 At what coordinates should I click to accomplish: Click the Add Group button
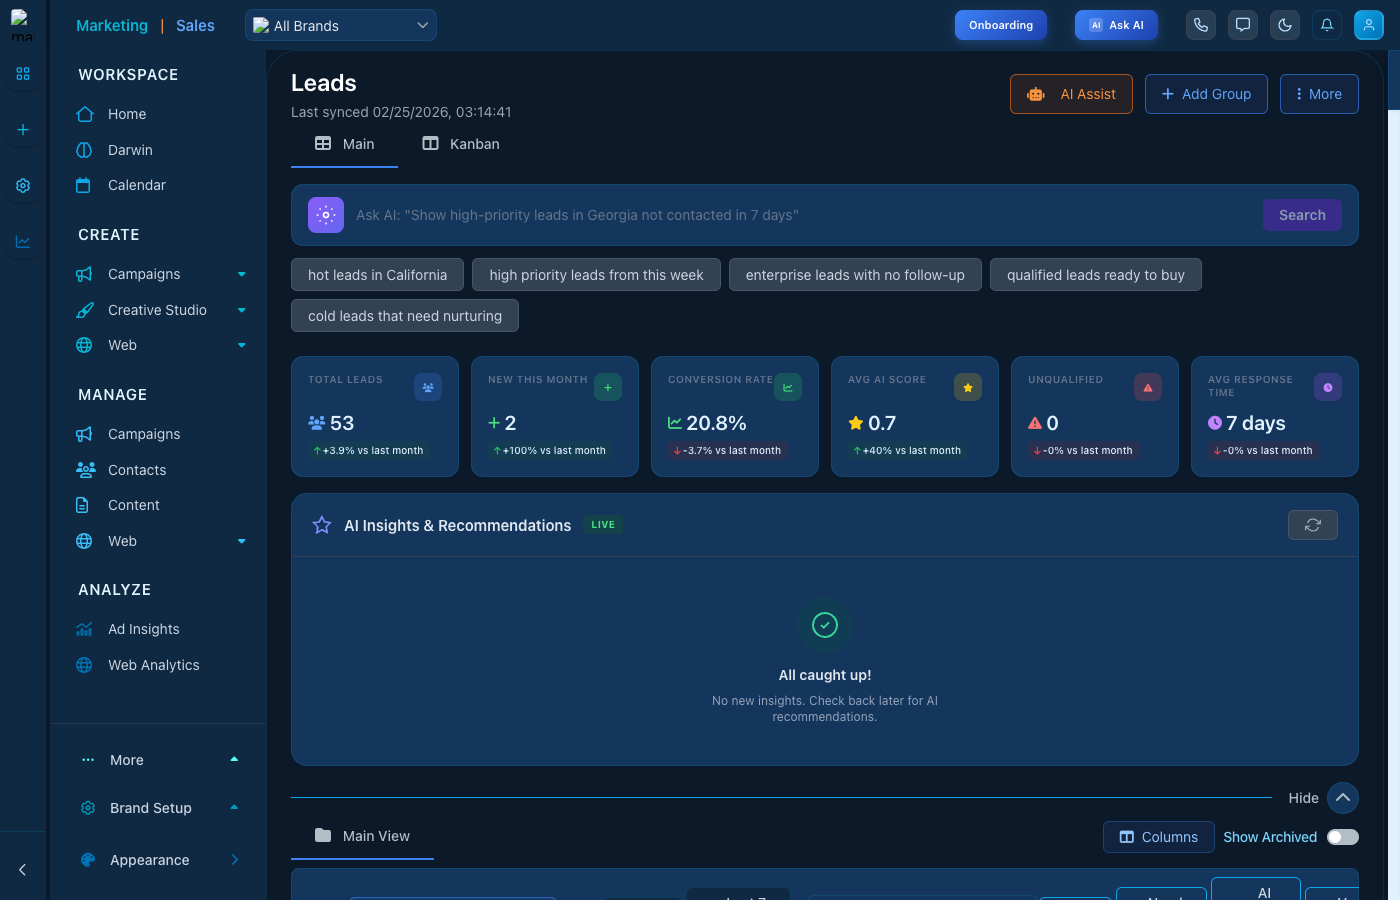pos(1206,94)
